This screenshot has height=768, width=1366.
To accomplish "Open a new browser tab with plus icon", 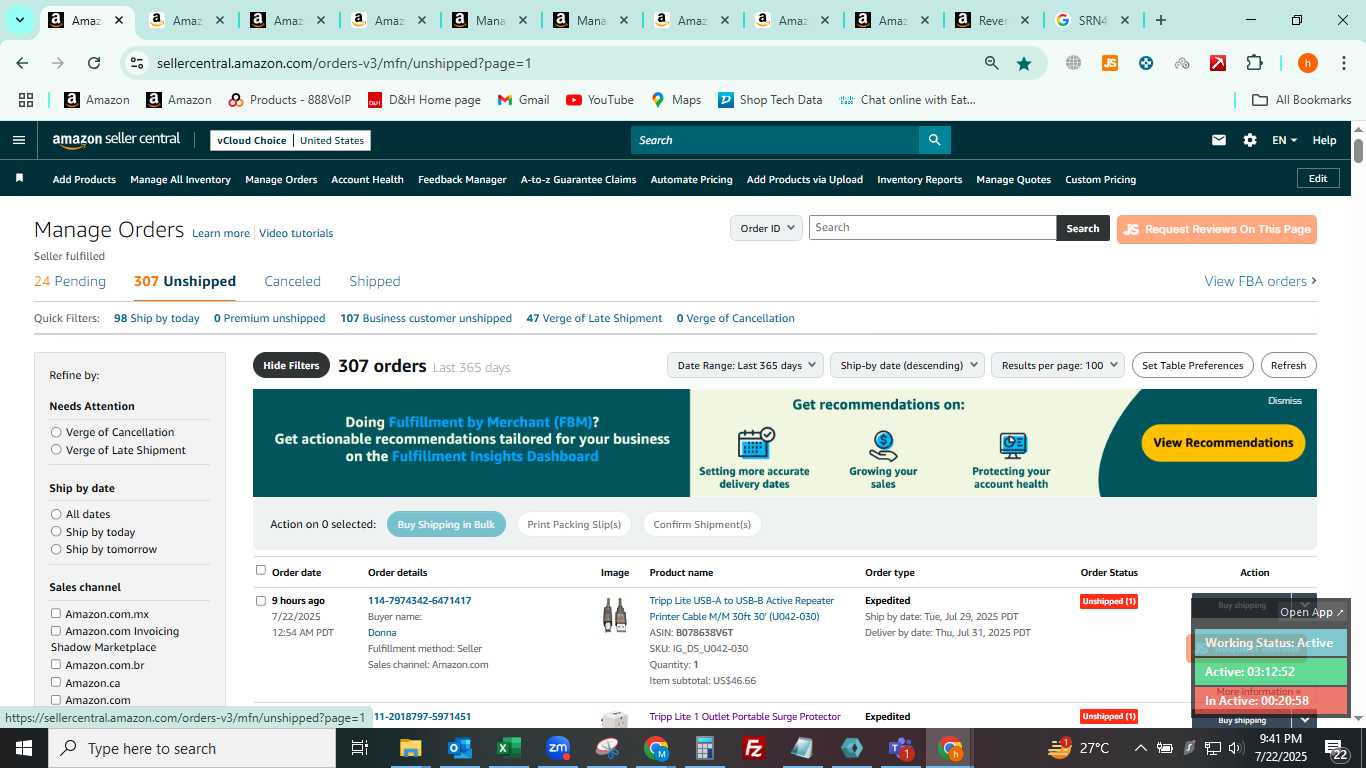I will click(x=1160, y=20).
